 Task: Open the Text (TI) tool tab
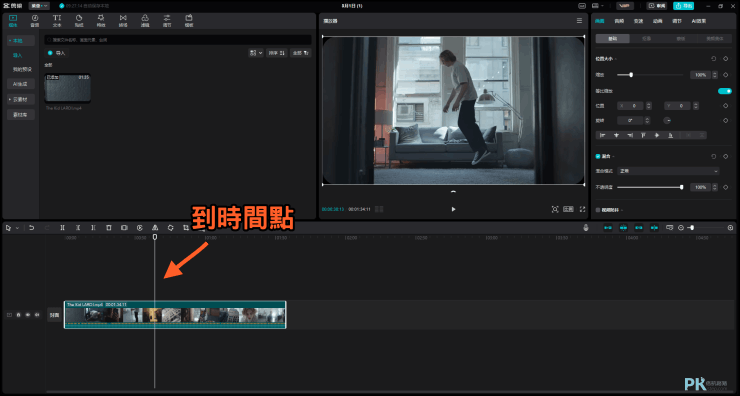coord(57,21)
